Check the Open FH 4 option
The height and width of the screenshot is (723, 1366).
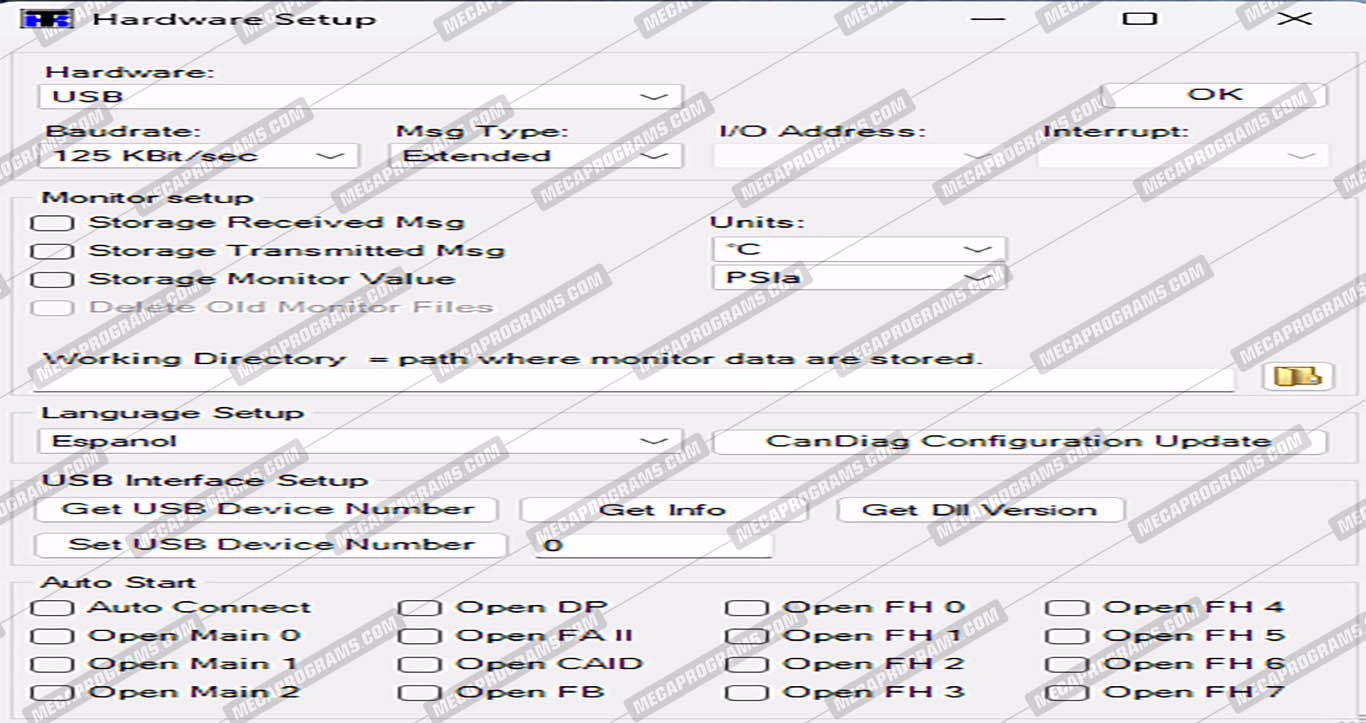point(1067,608)
